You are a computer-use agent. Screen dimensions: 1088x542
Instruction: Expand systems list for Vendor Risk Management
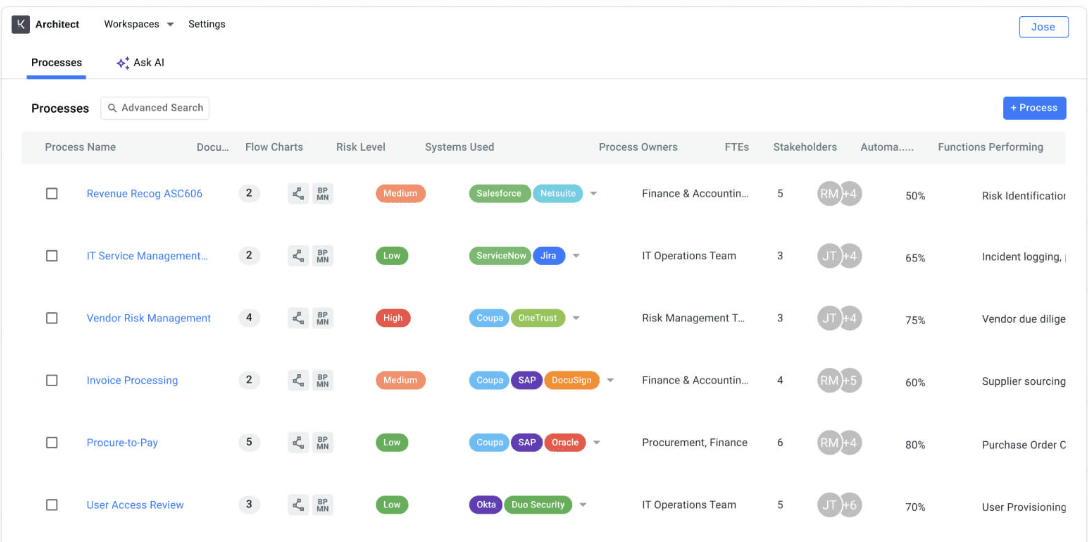click(x=576, y=319)
